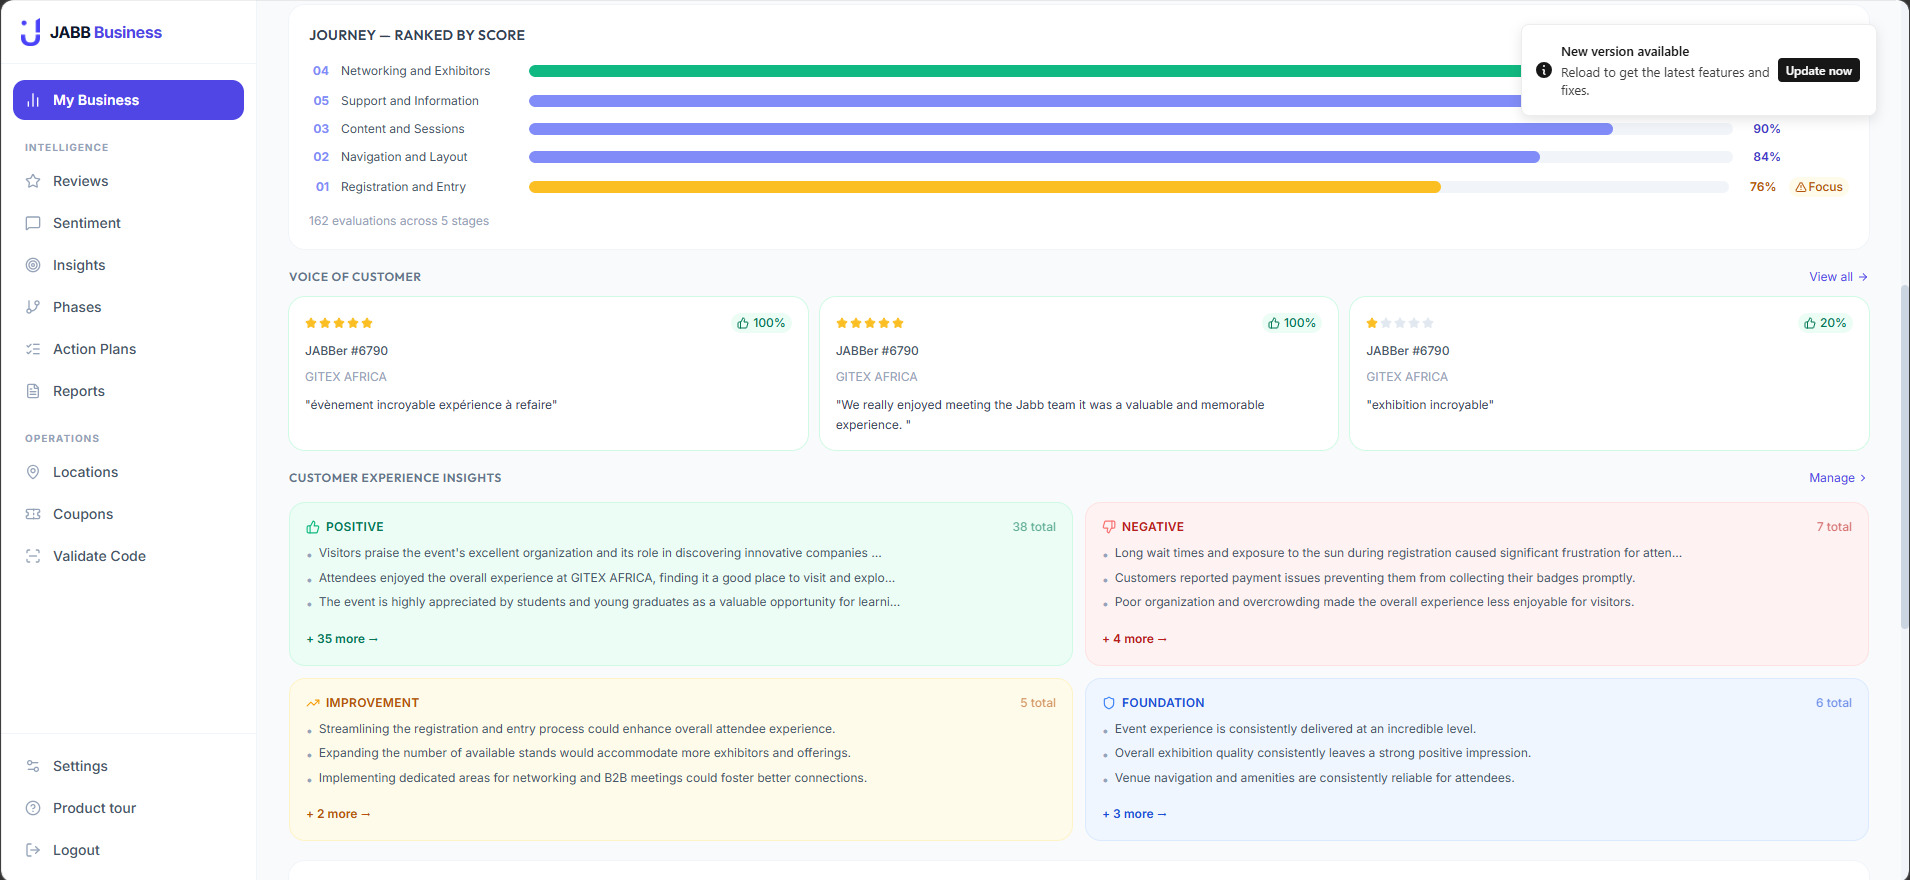Click the Logout exit icon
Image resolution: width=1910 pixels, height=880 pixels.
pyautogui.click(x=33, y=850)
